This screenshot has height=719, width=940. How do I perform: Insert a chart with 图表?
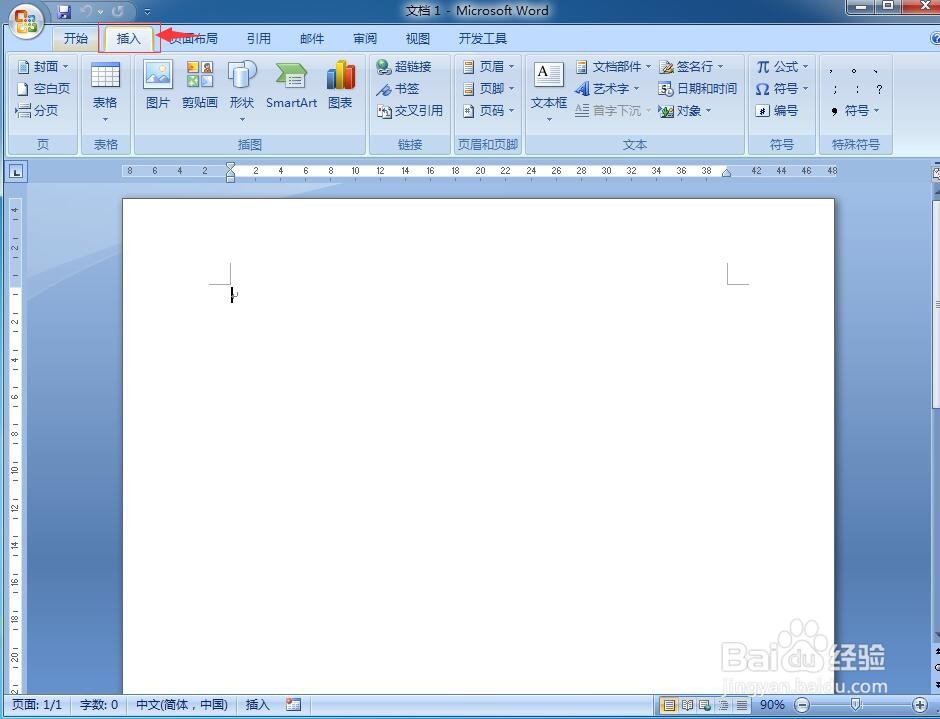pyautogui.click(x=341, y=85)
